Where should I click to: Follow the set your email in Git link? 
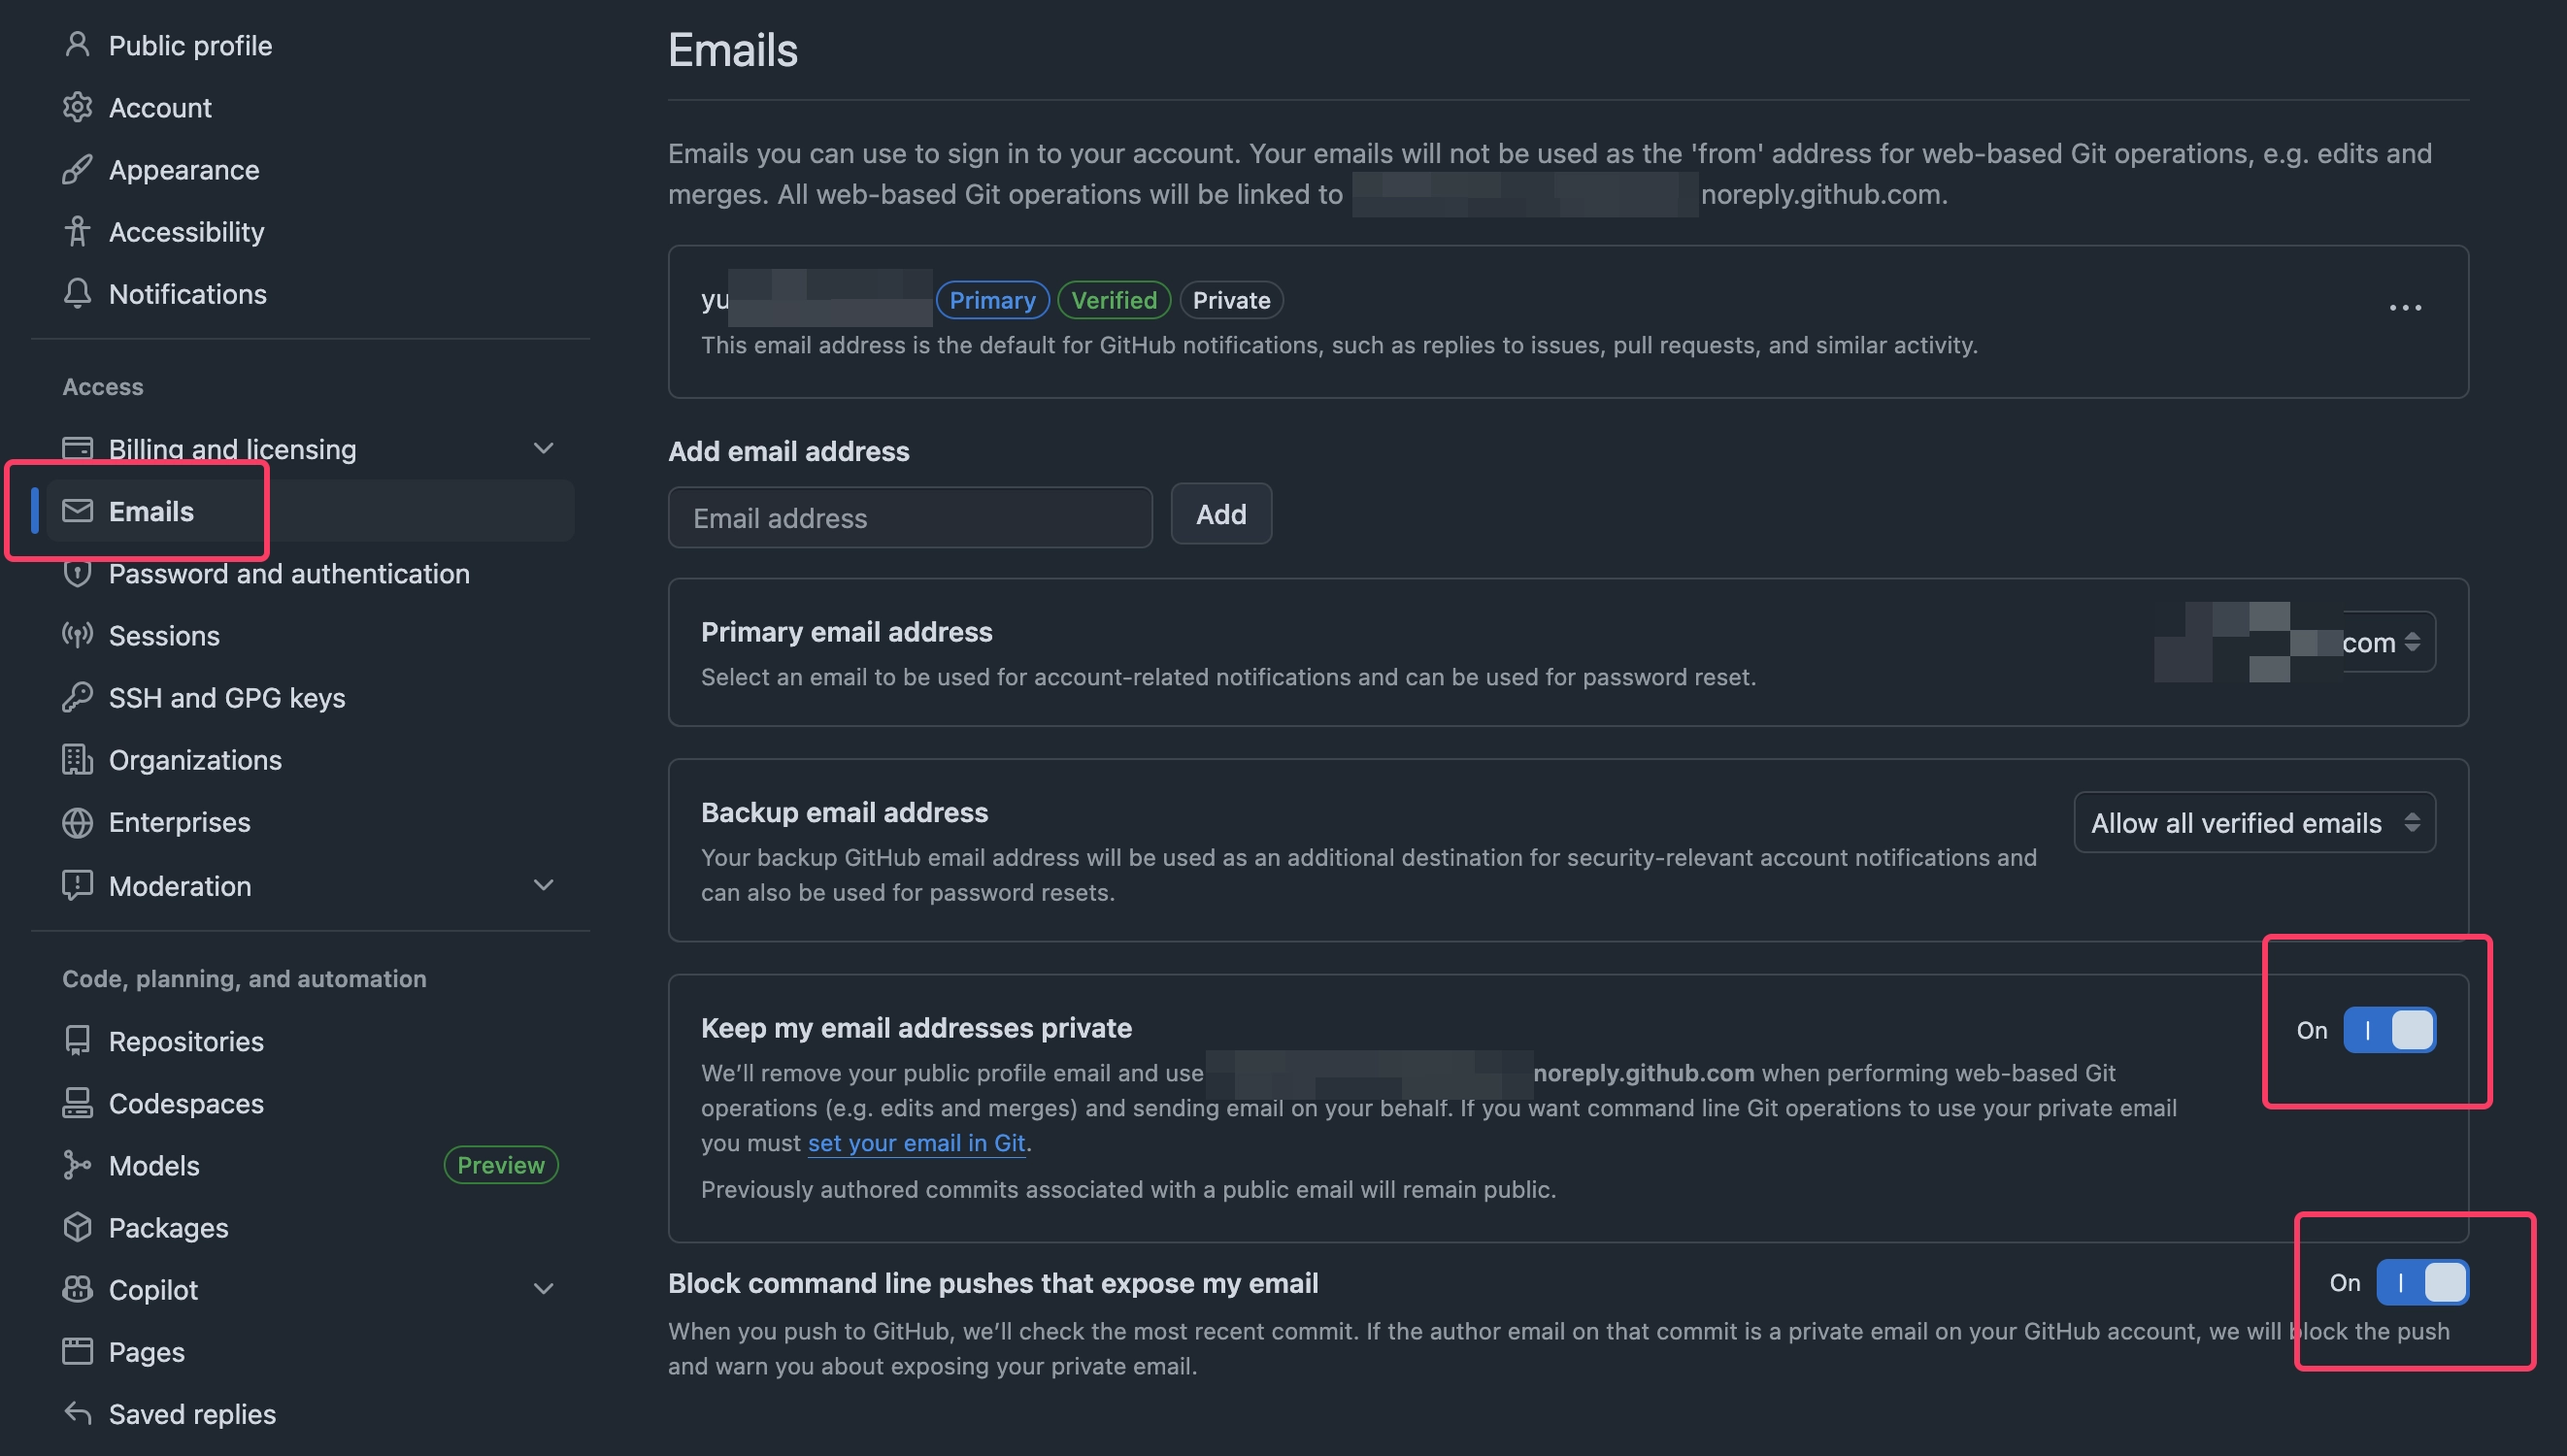(916, 1142)
